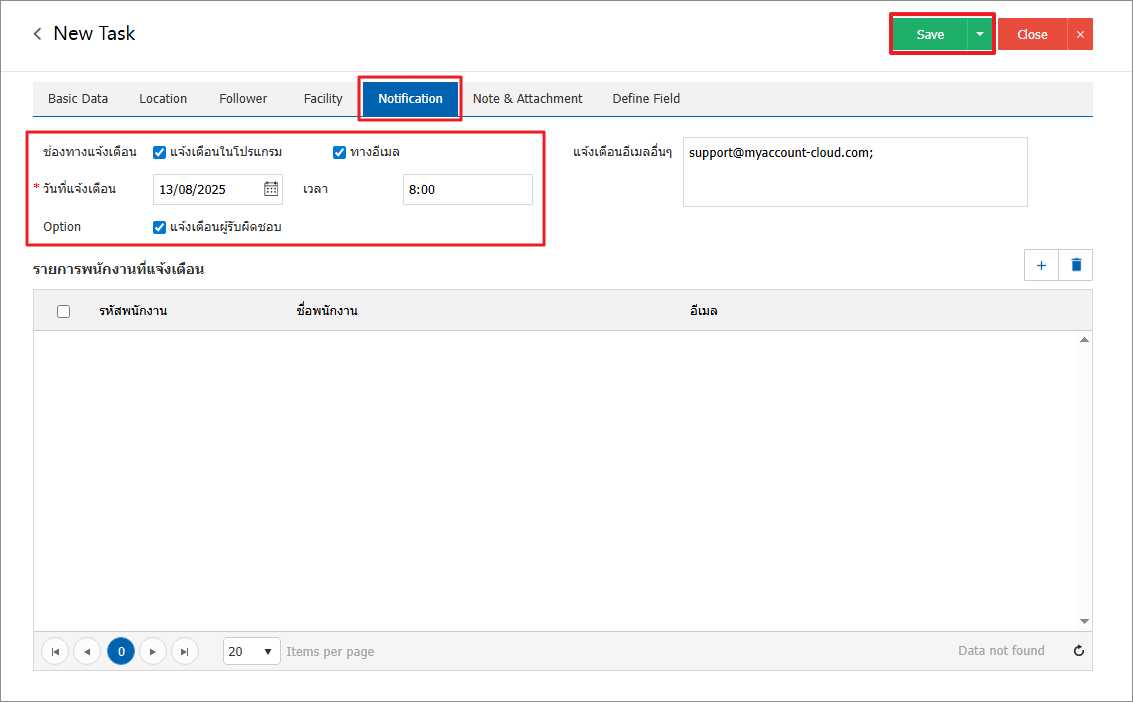Toggle the แจ้งเตือนในโปรแกรม checkbox

(x=159, y=152)
